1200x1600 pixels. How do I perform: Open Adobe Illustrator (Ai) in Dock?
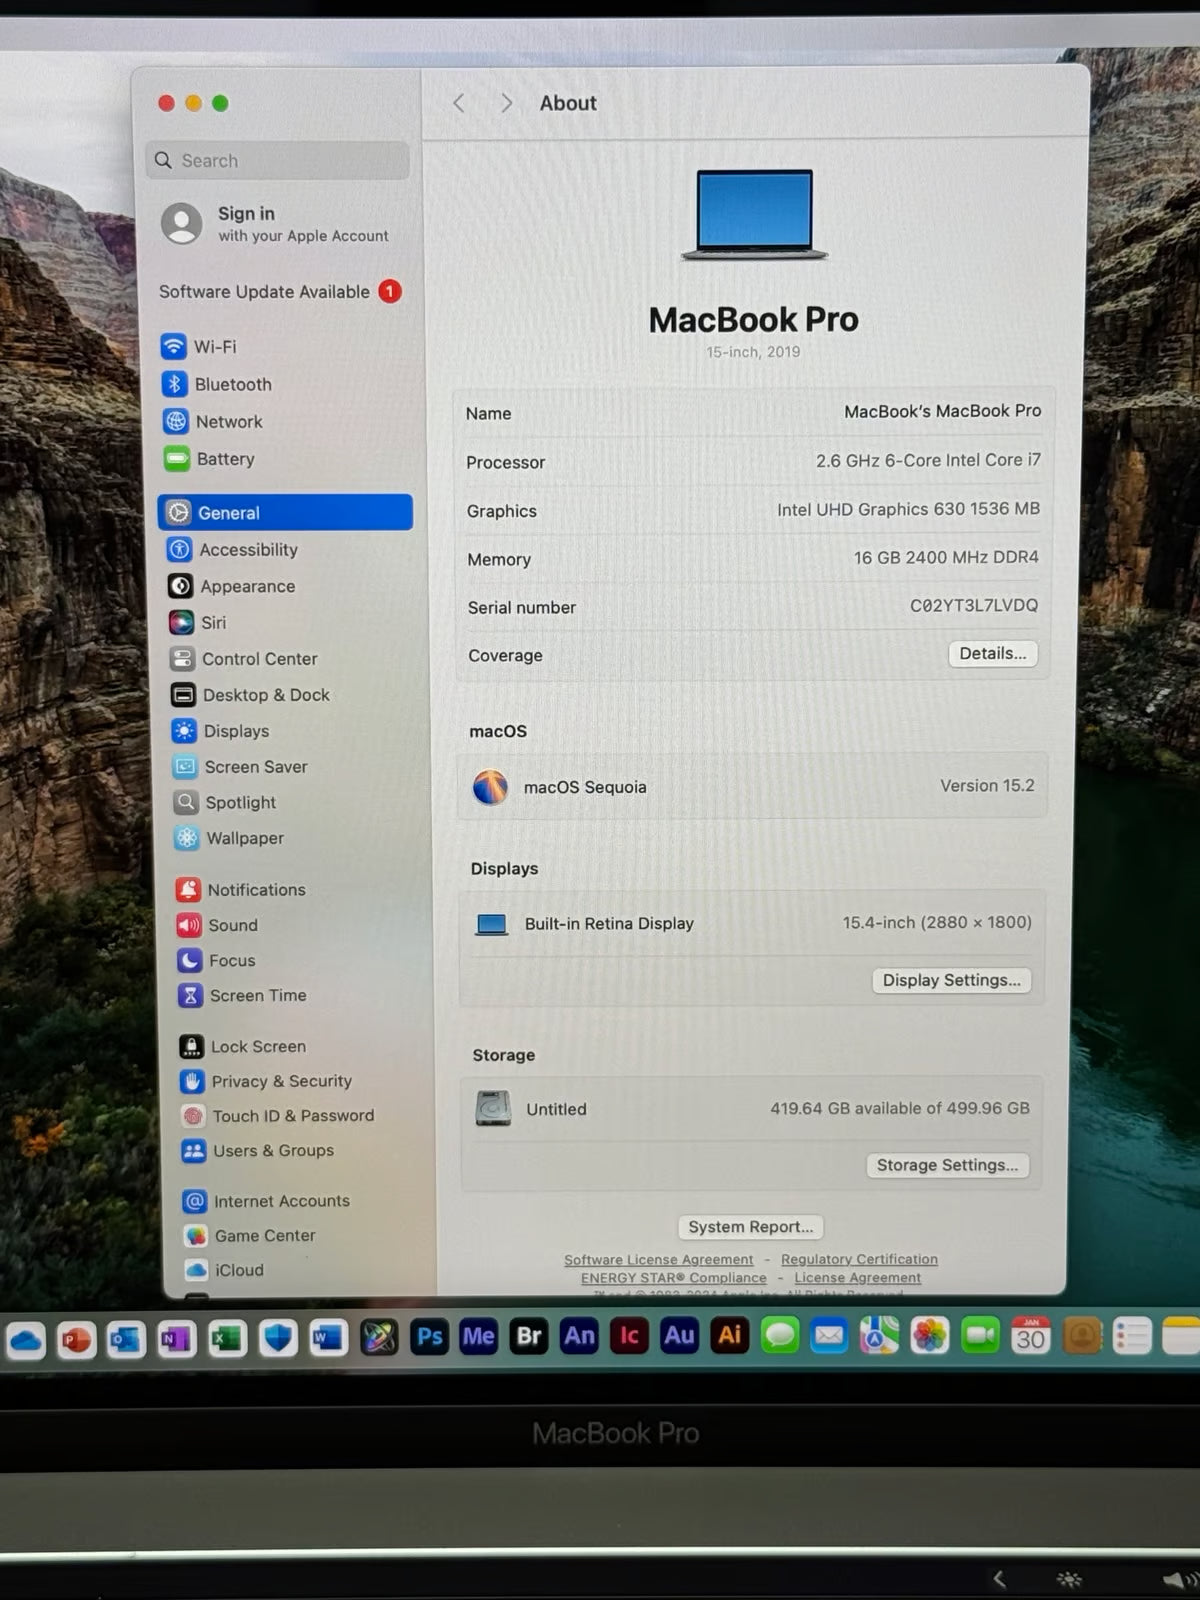pos(730,1335)
